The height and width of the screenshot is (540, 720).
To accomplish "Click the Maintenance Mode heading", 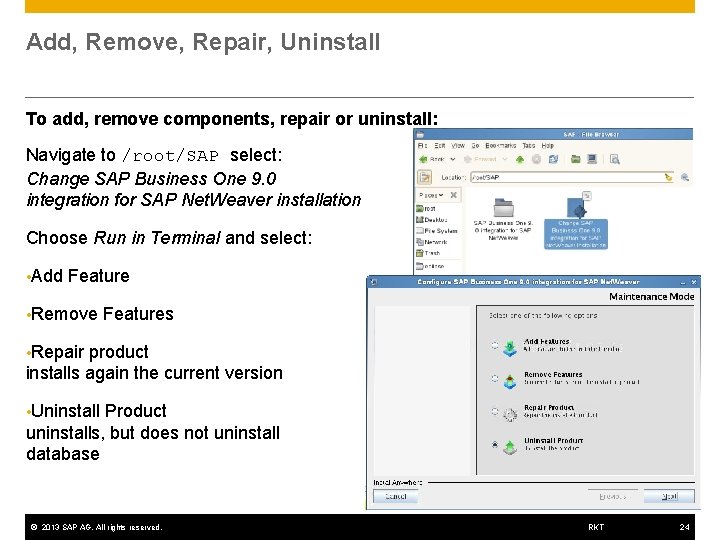I will click(652, 297).
